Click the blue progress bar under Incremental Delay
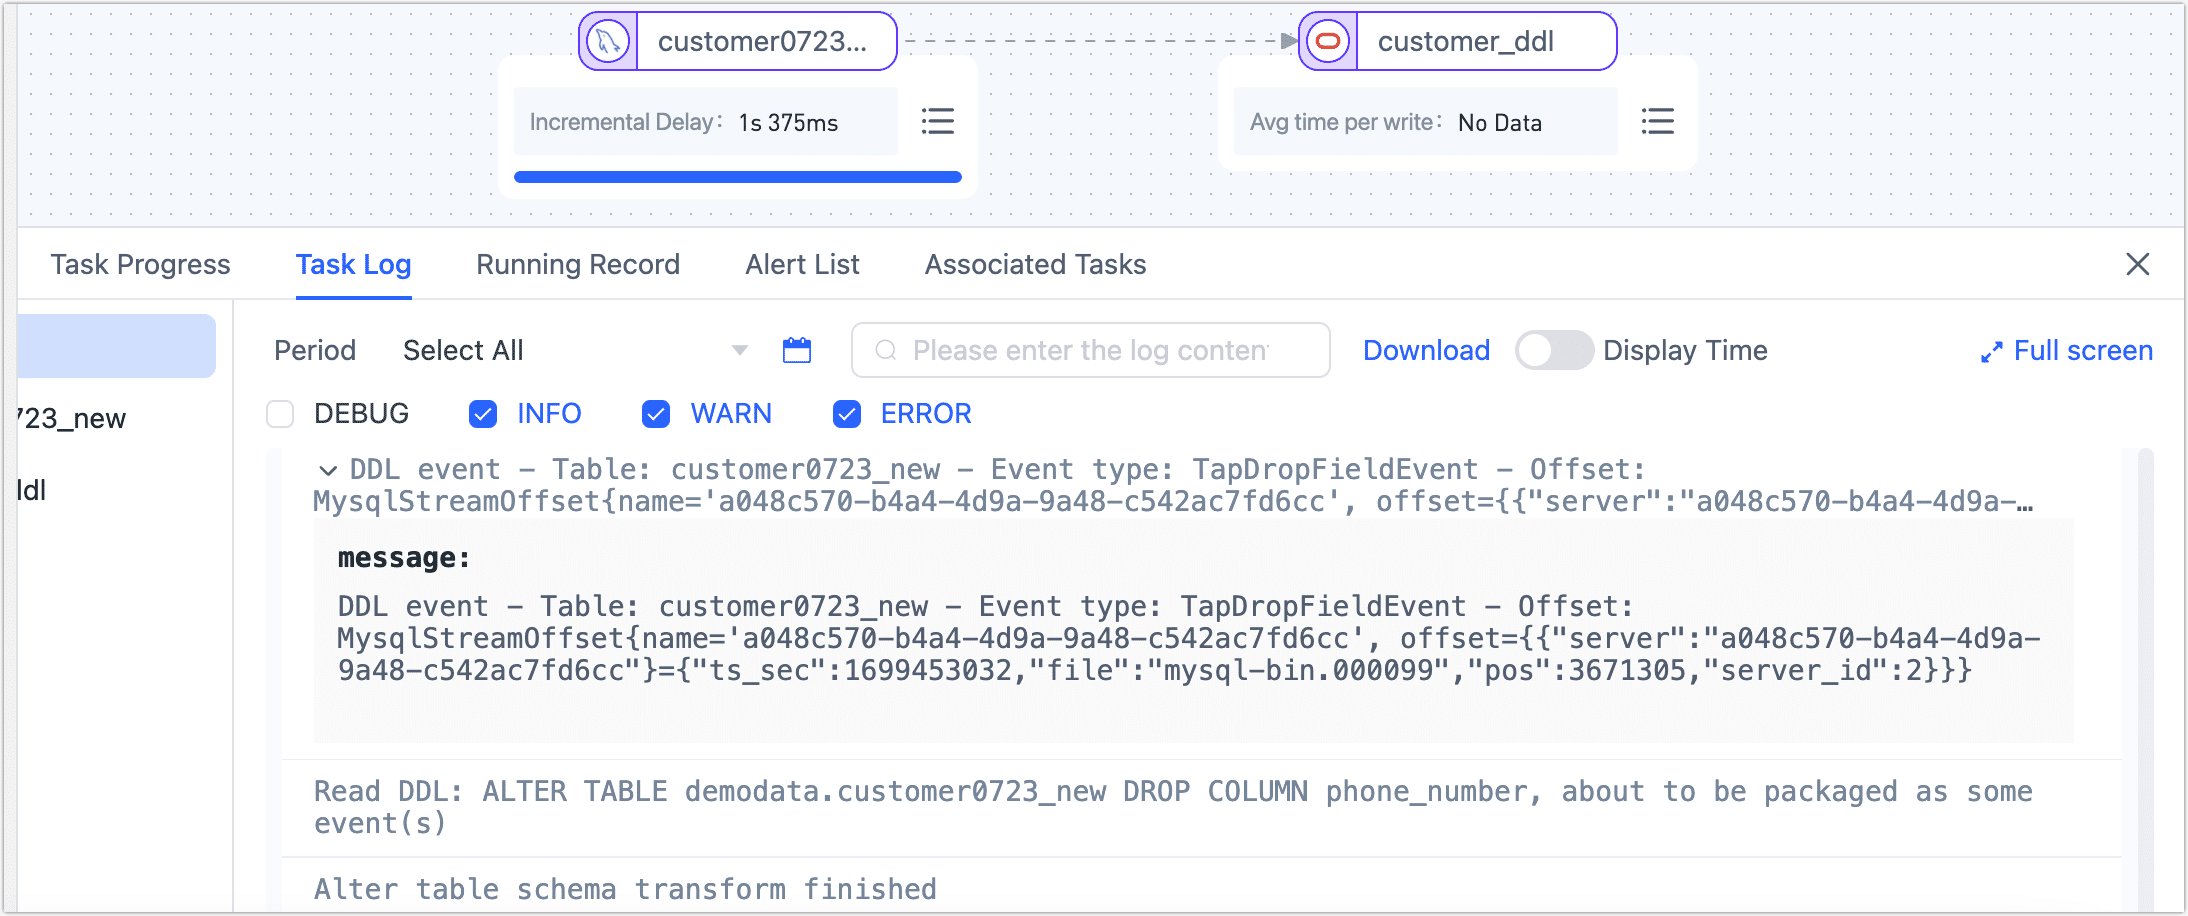Screen dimensions: 2188x916 point(737,176)
